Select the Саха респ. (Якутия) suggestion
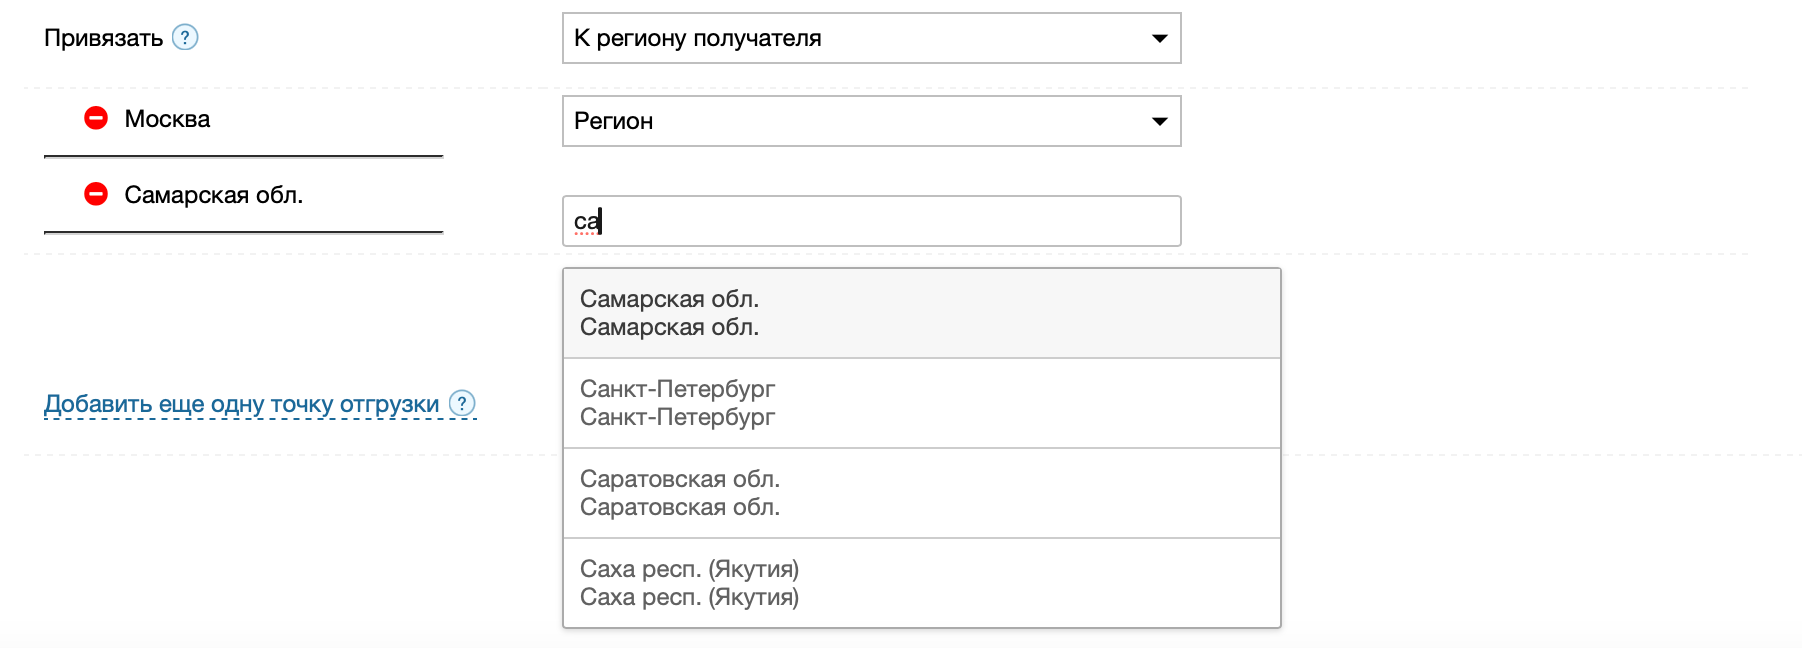The image size is (1802, 648). 920,583
